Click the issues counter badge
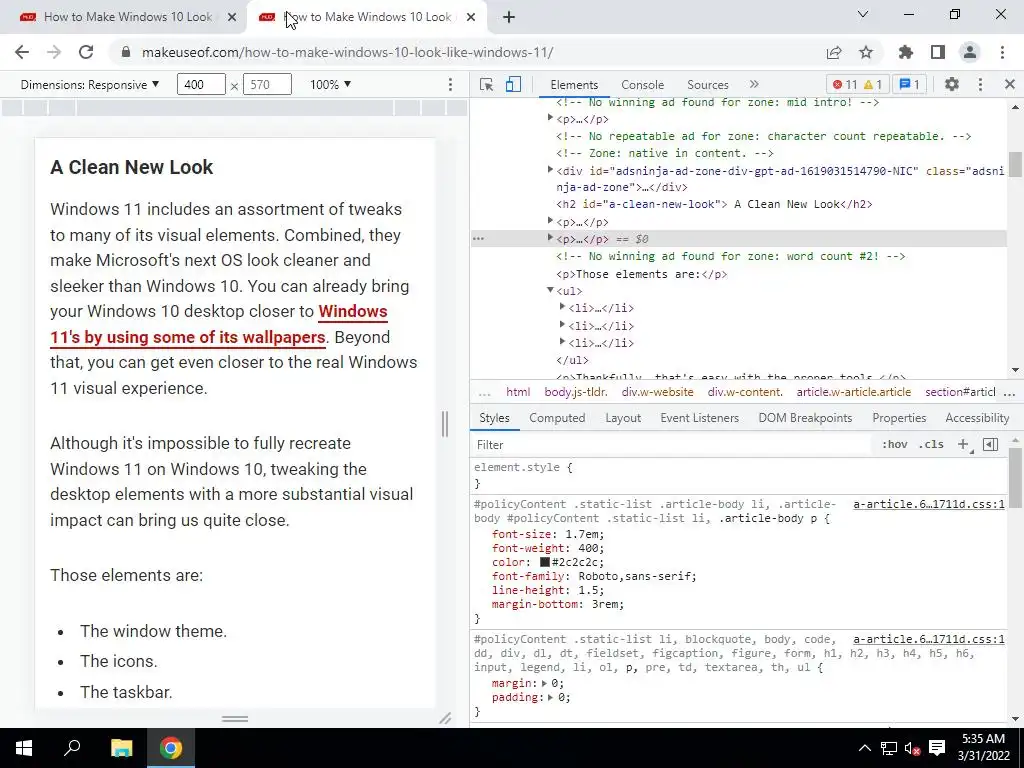 pyautogui.click(x=910, y=84)
